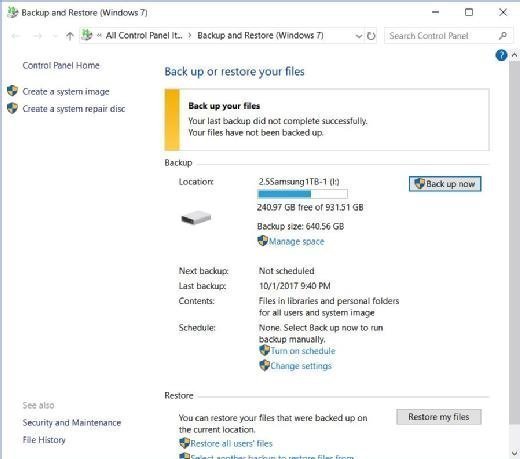Maximize the Backup and Restore window
The image size is (520, 459).
[x=469, y=12]
